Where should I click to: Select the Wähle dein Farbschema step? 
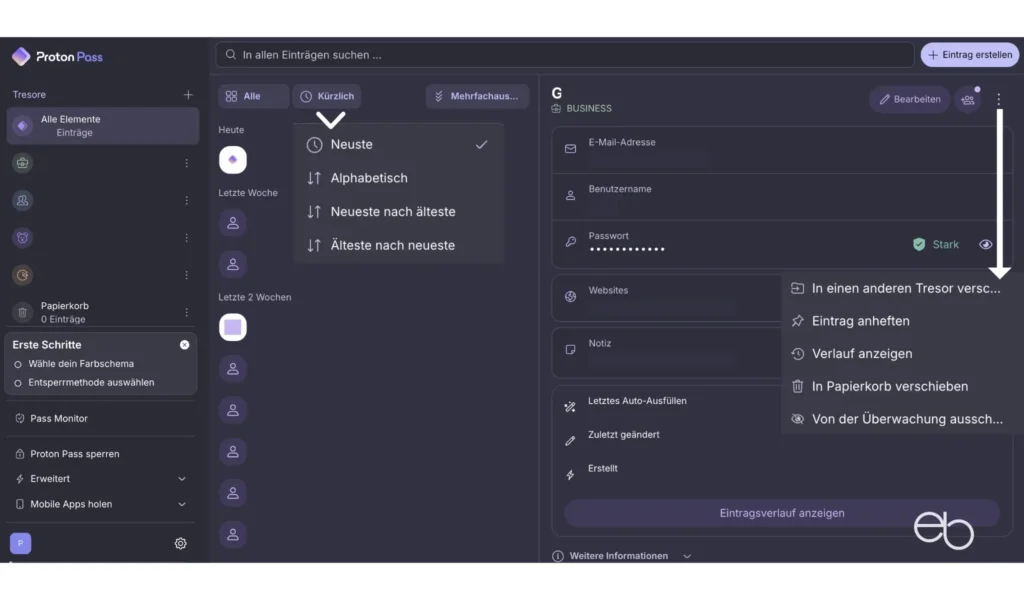pyautogui.click(x=80, y=364)
